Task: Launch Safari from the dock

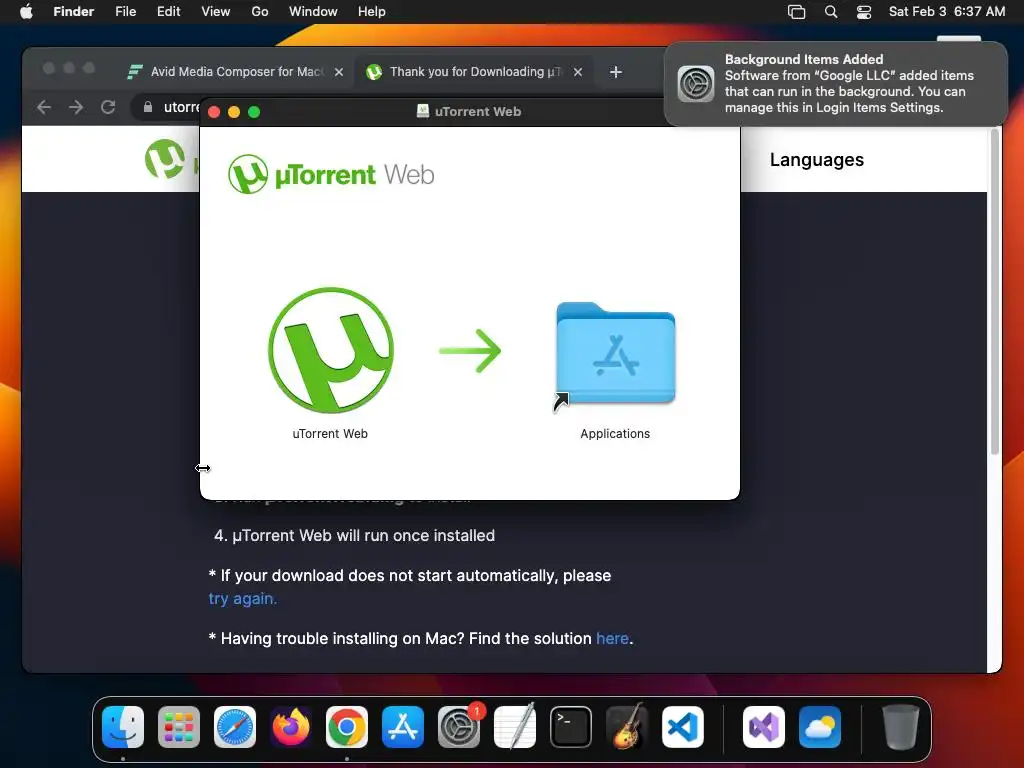Action: coord(235,727)
